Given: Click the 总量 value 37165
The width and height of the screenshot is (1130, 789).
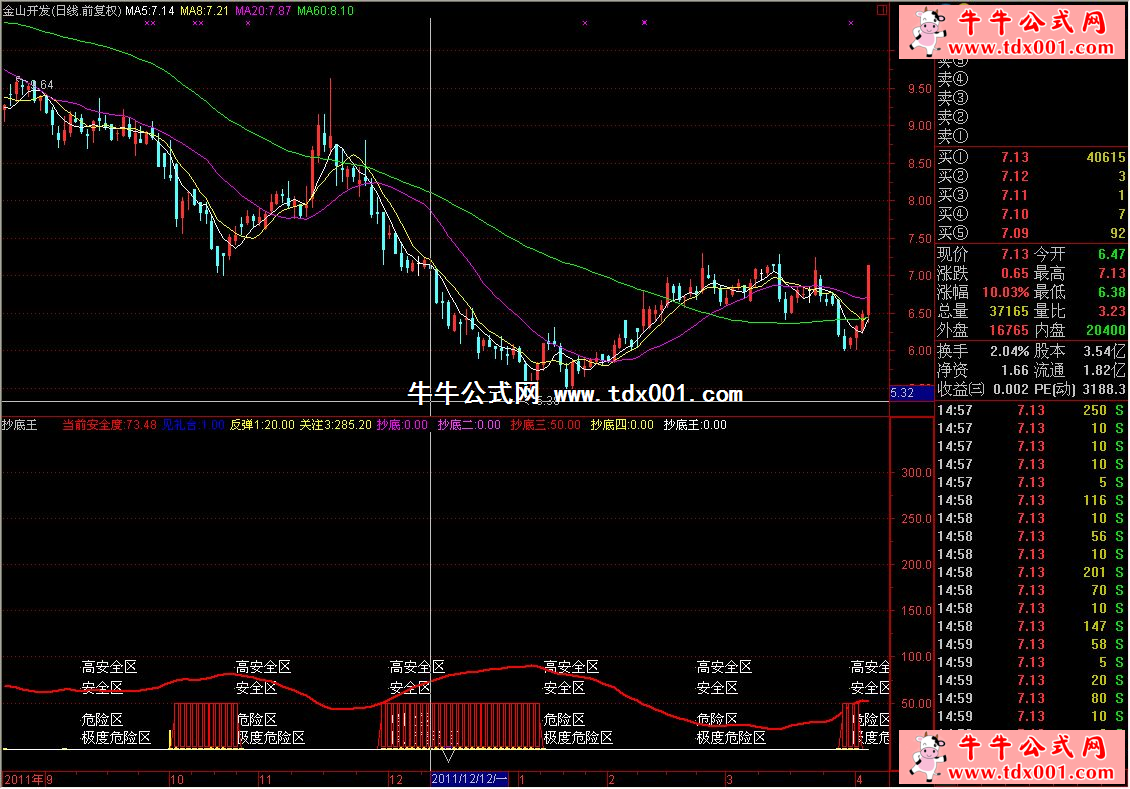Looking at the screenshot, I should [x=1009, y=312].
